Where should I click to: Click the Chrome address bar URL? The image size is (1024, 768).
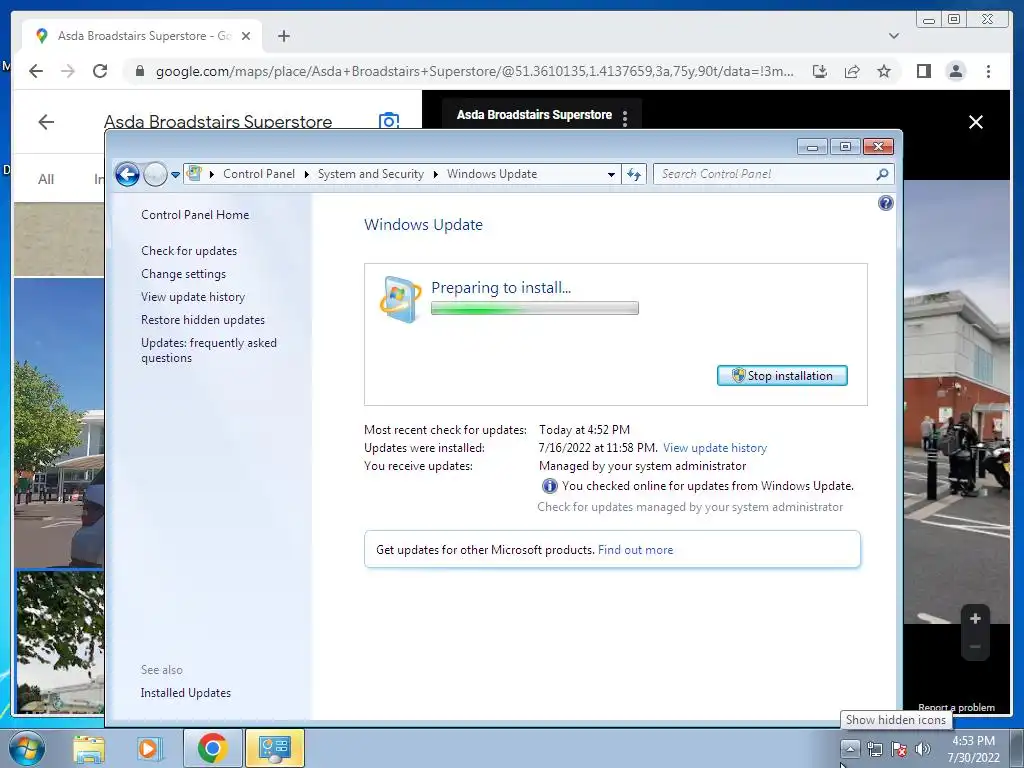pyautogui.click(x=475, y=71)
